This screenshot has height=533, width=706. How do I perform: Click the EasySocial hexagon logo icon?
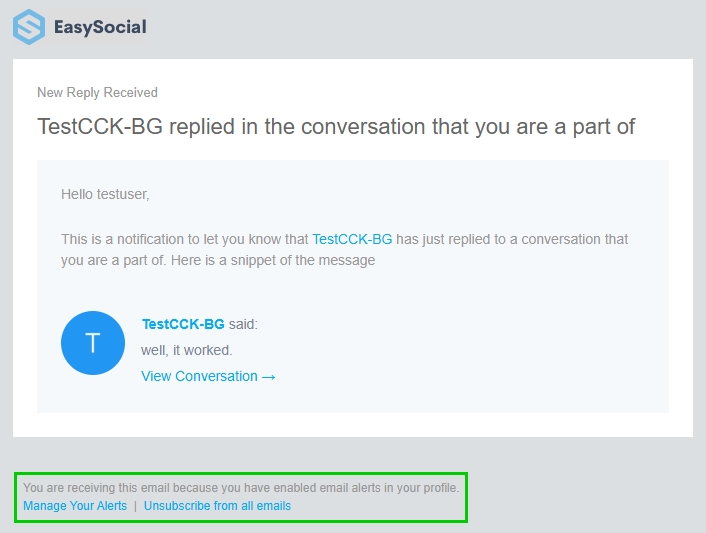click(28, 27)
